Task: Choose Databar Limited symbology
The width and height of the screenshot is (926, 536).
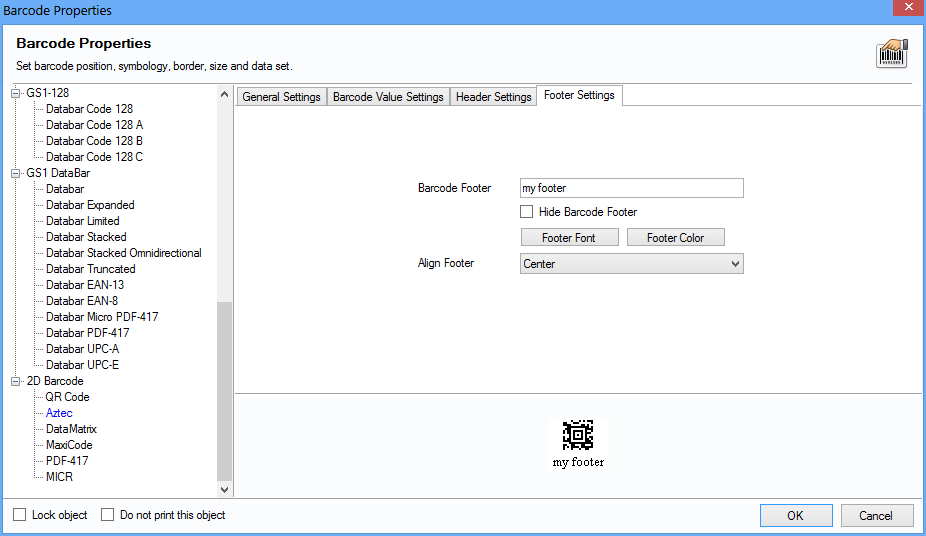Action: [83, 221]
